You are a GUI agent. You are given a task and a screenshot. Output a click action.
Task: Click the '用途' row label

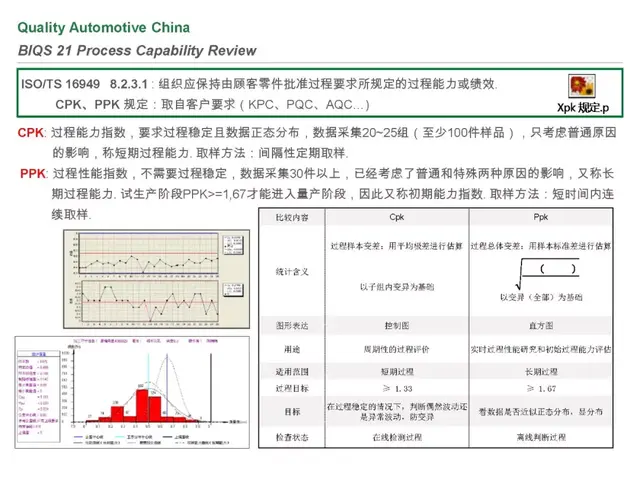coord(292,349)
